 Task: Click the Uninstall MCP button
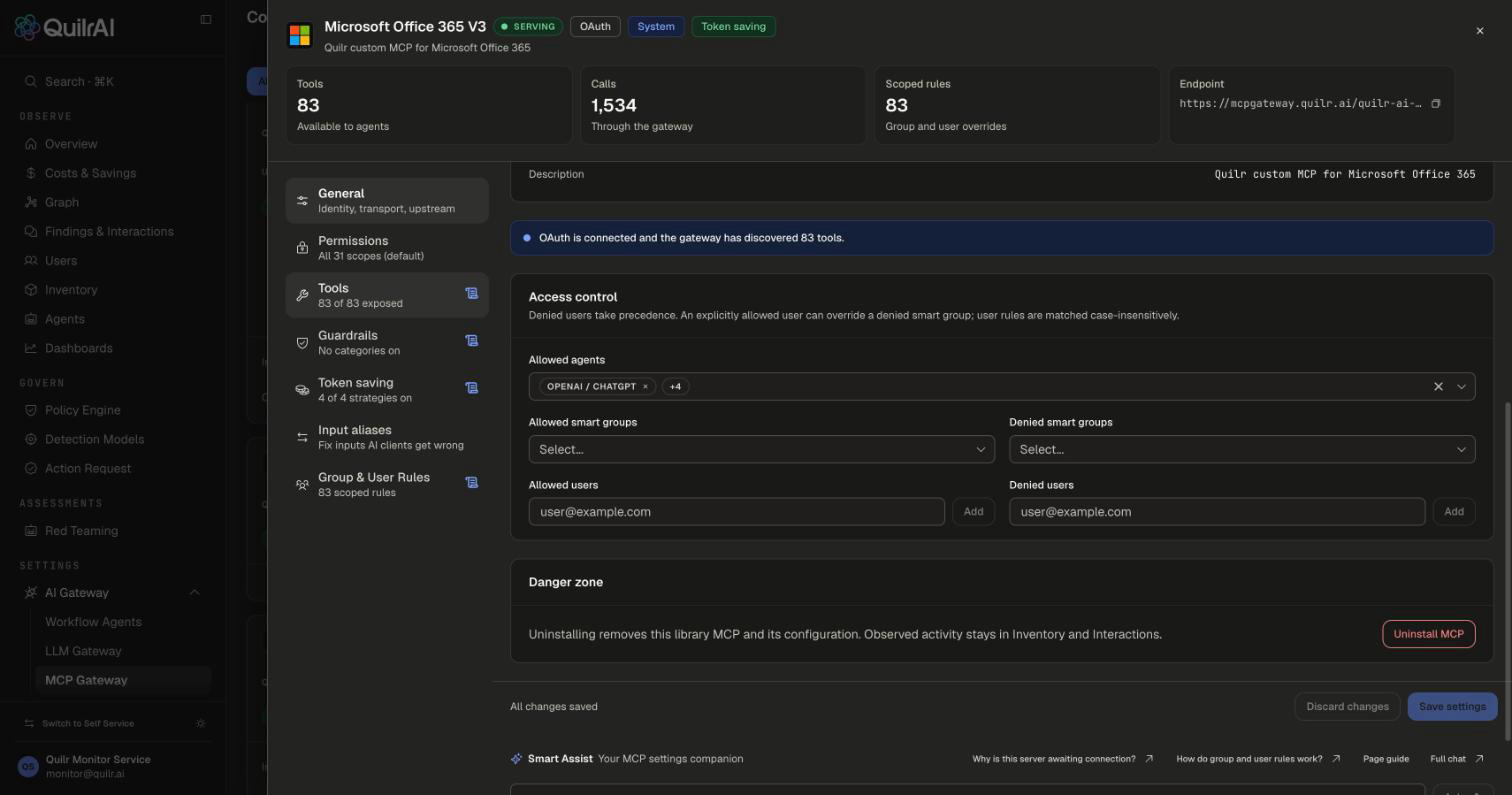click(1428, 634)
